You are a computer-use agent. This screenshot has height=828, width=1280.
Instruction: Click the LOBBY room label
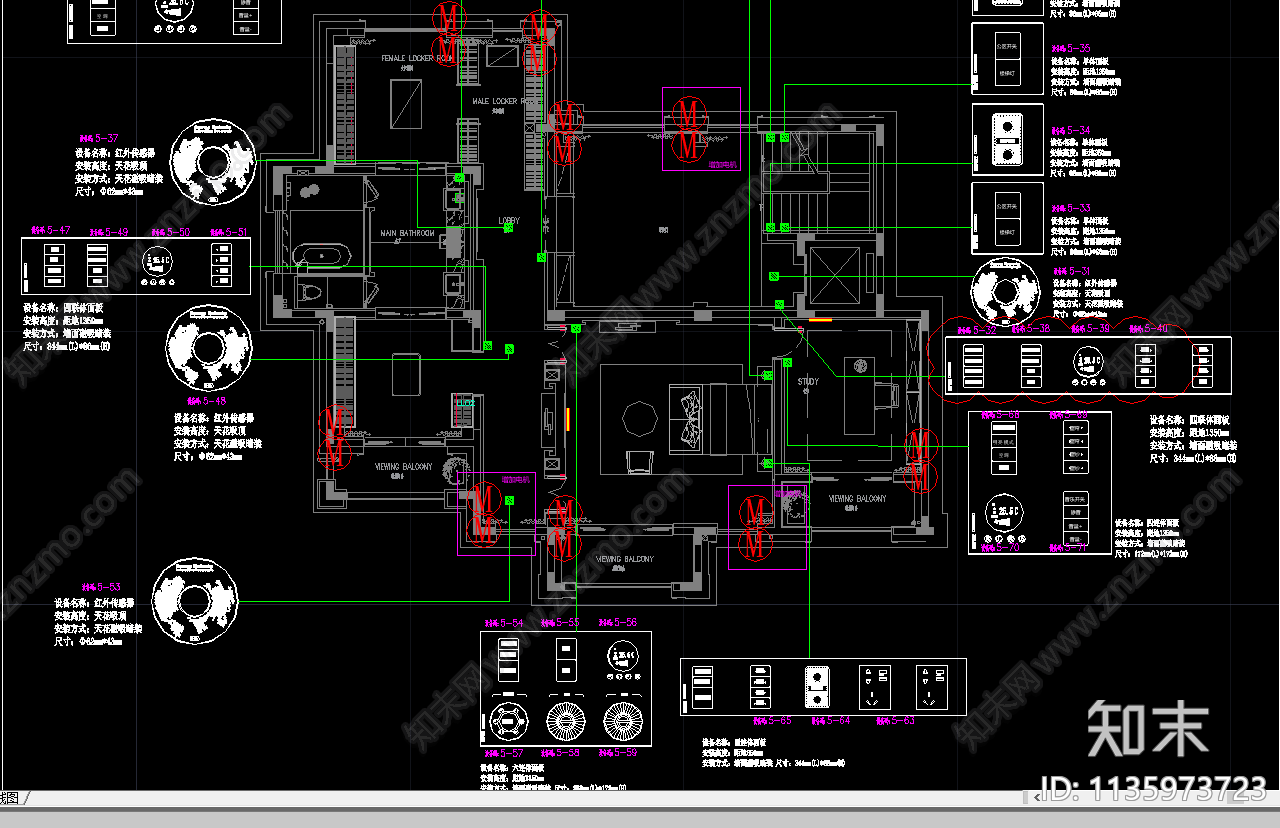pyautogui.click(x=509, y=221)
